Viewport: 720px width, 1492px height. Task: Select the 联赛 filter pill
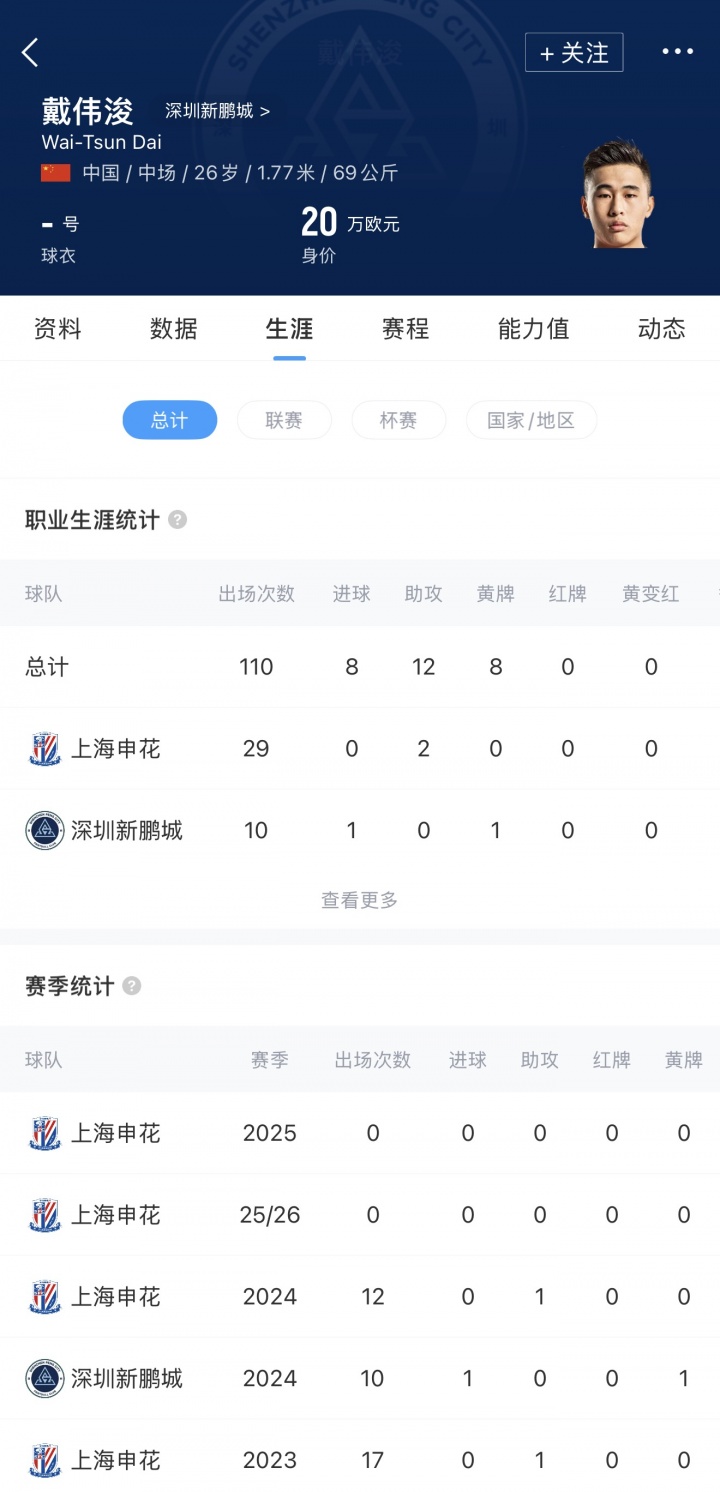point(284,421)
